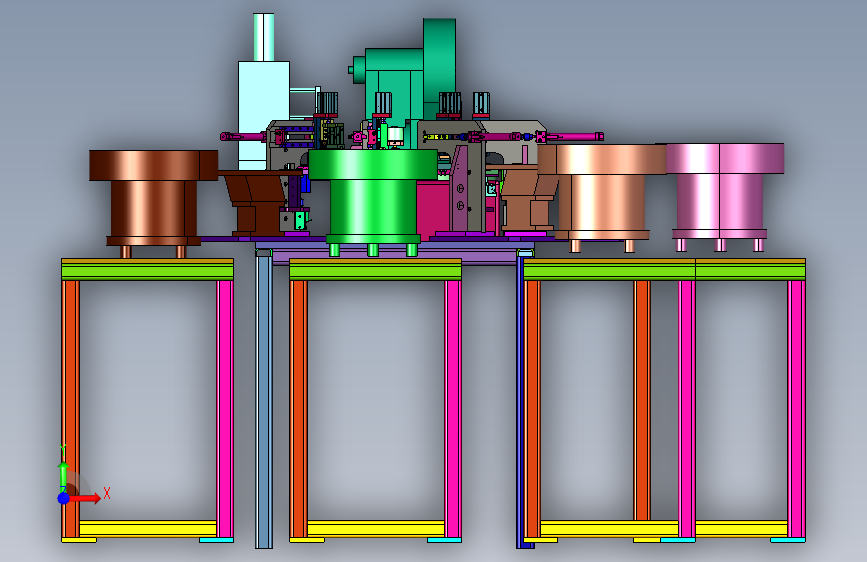Click the blue origin ball of the coordinate triad
Screen dimensions: 867x562
pyautogui.click(x=64, y=498)
